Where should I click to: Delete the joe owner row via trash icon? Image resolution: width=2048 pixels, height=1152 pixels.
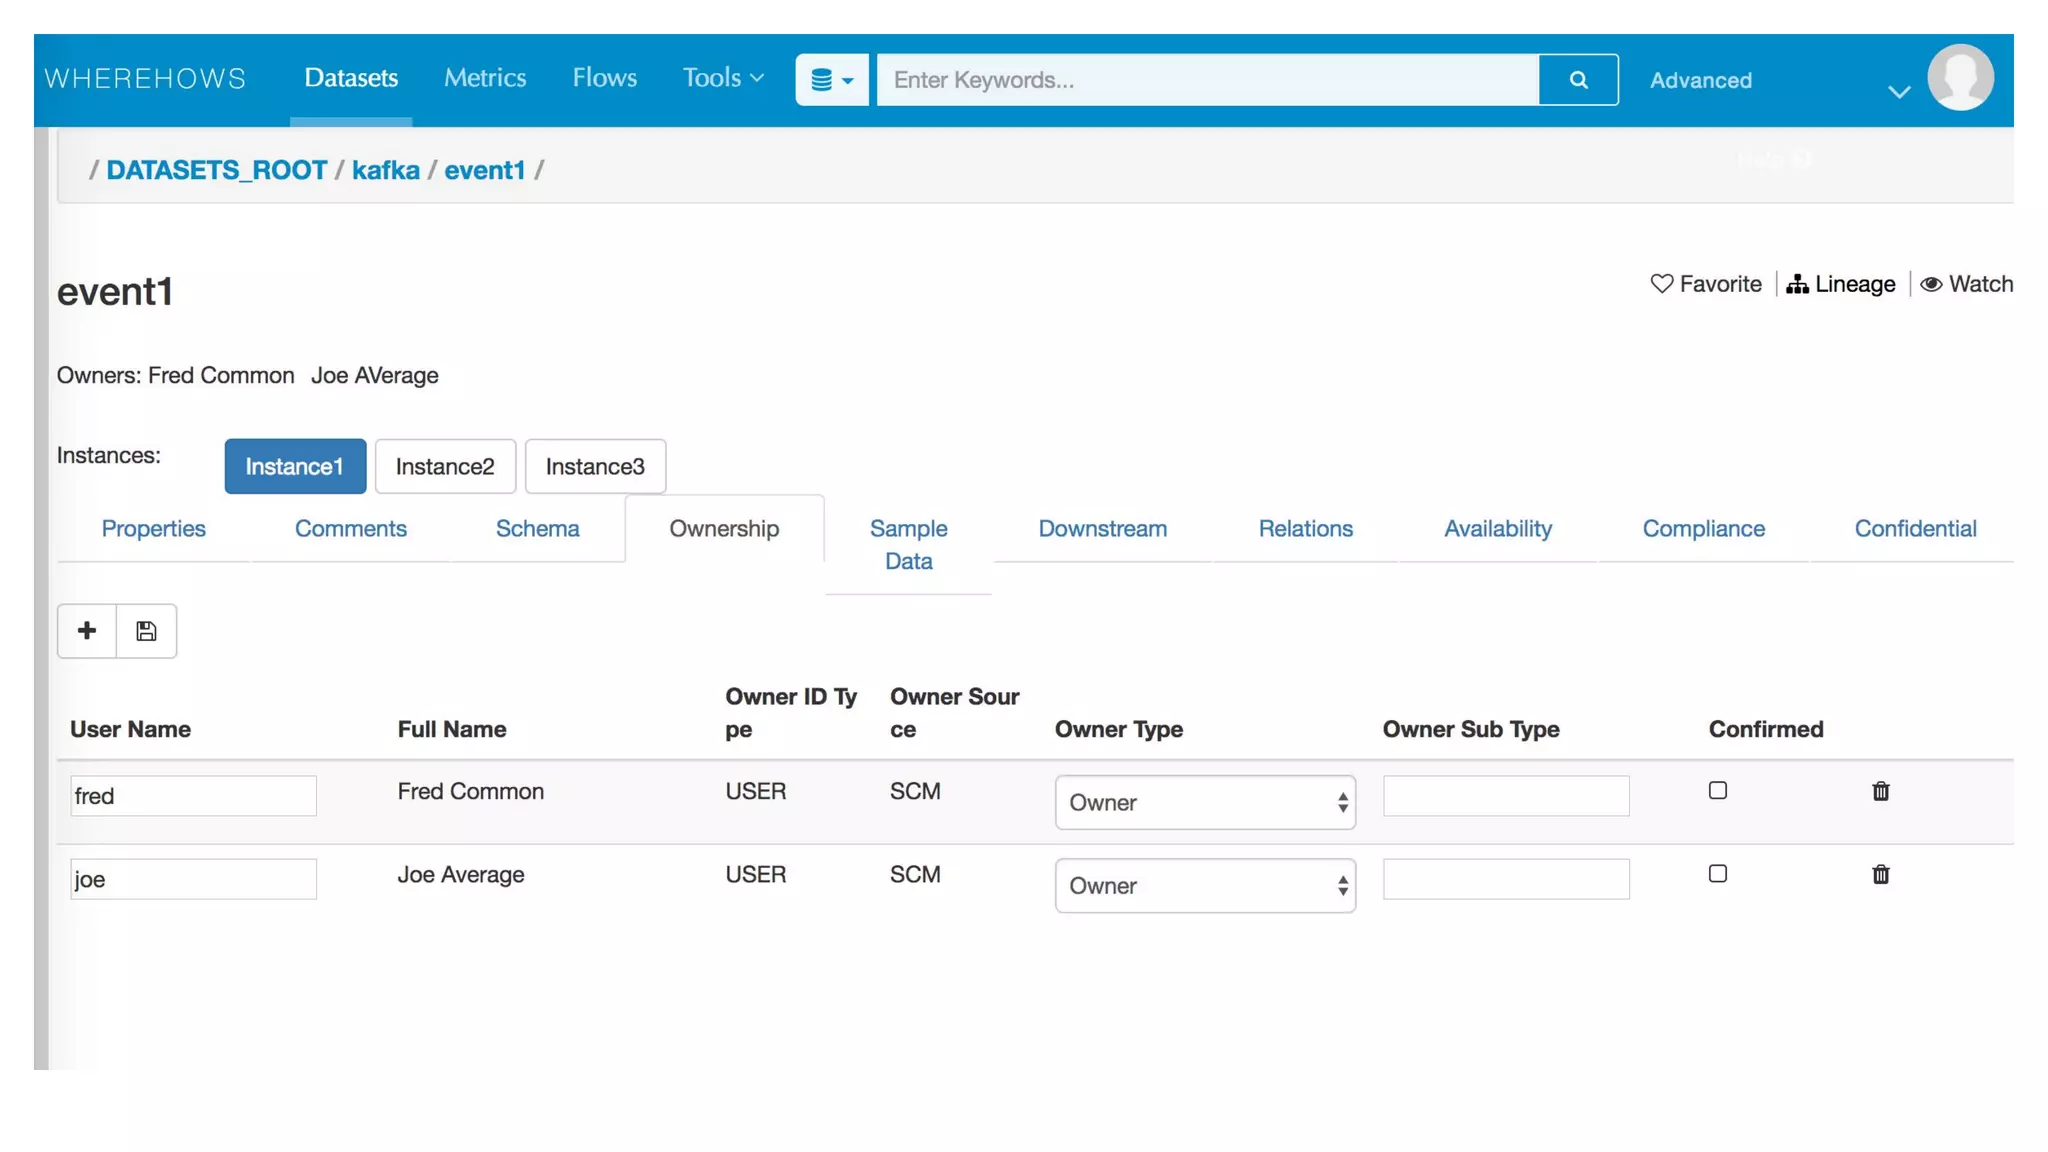click(1880, 875)
